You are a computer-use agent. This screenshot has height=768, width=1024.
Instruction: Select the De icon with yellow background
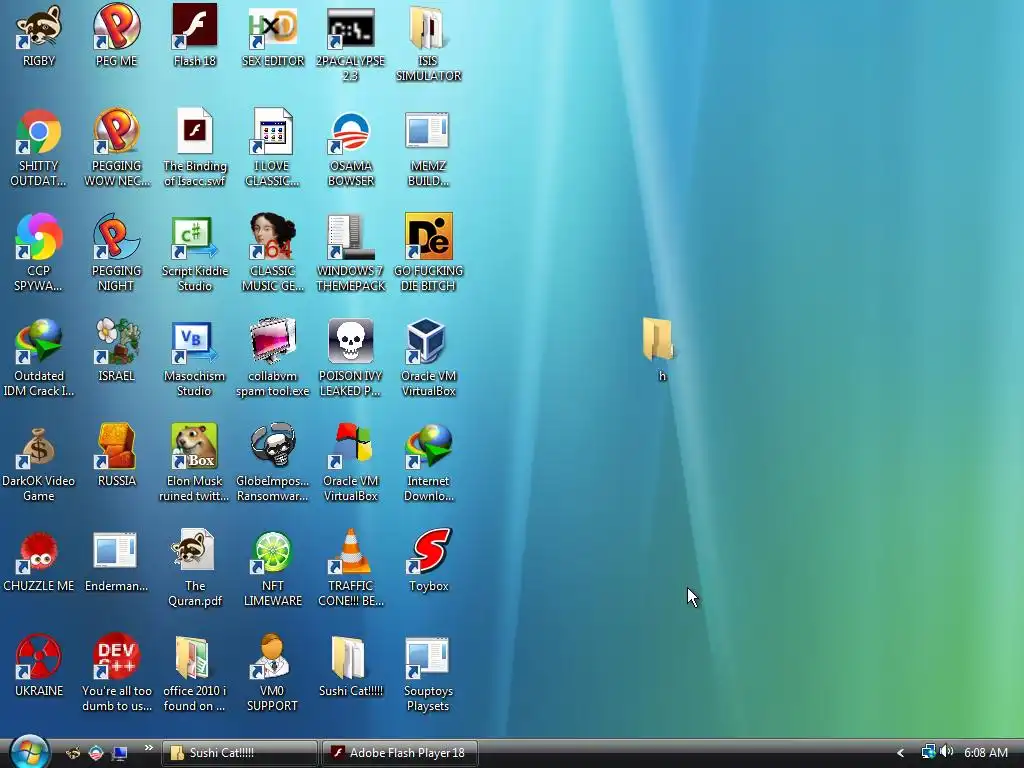pyautogui.click(x=428, y=236)
